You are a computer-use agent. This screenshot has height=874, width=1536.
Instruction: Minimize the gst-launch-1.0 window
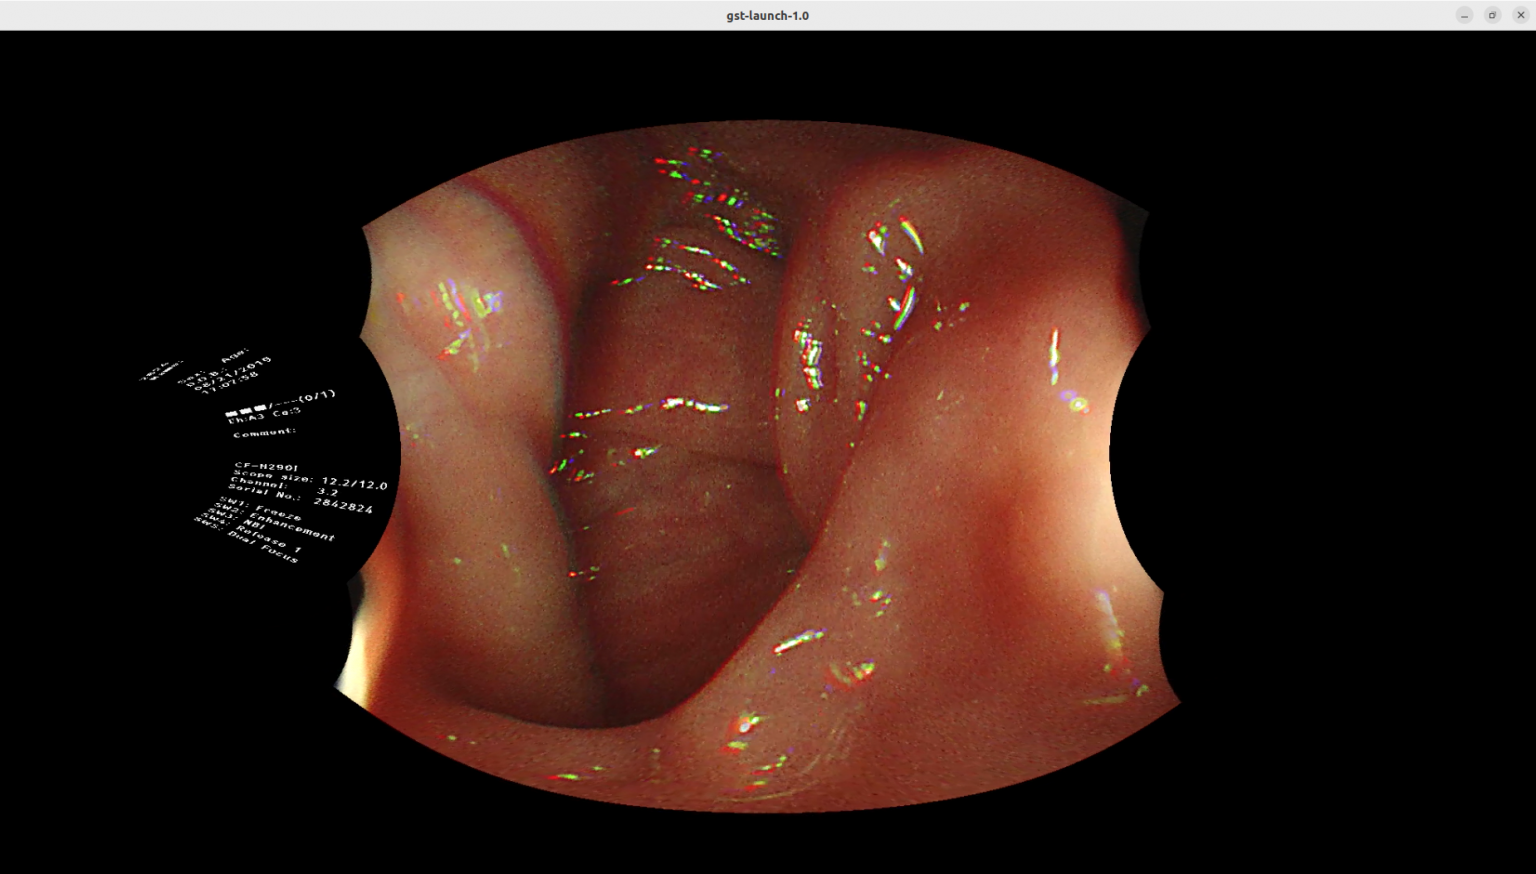[x=1464, y=15]
